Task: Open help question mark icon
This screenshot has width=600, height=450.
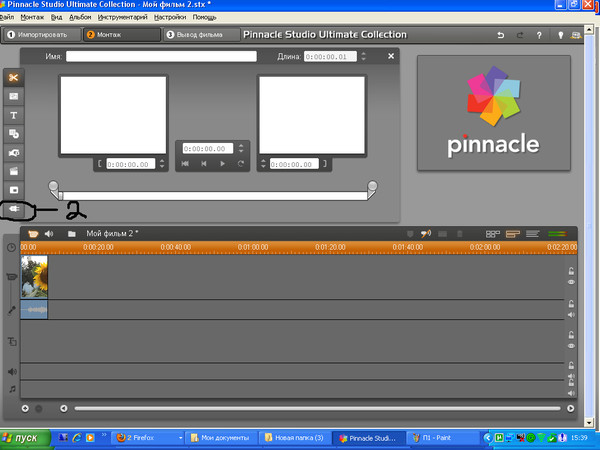Action: 539,35
